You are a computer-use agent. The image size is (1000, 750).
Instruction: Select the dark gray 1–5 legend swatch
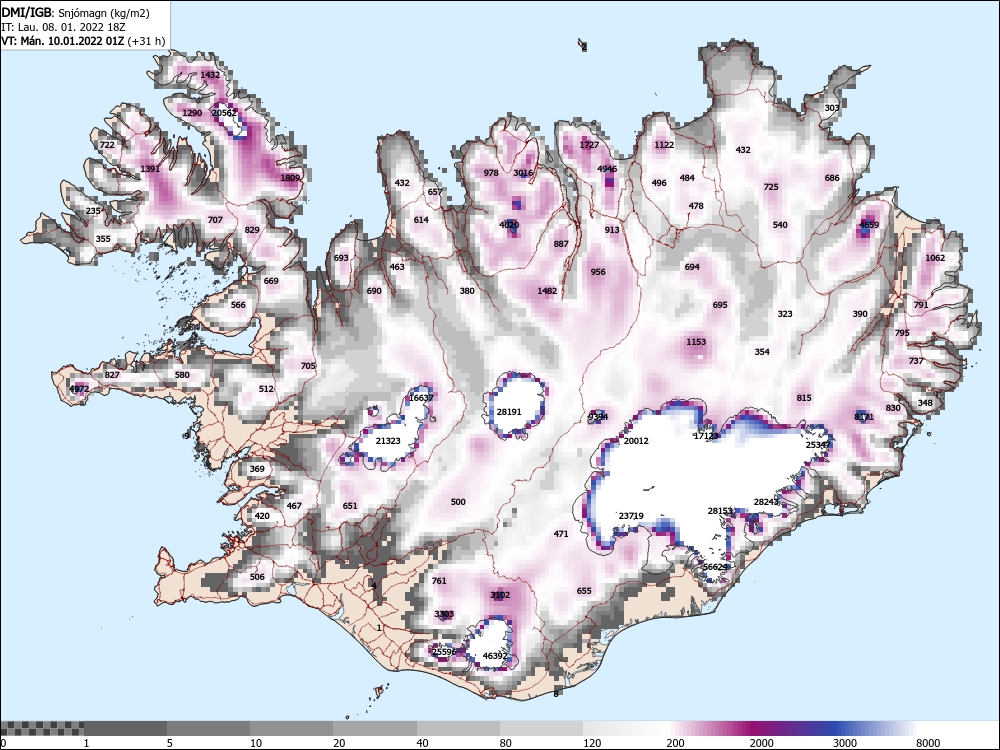click(125, 728)
